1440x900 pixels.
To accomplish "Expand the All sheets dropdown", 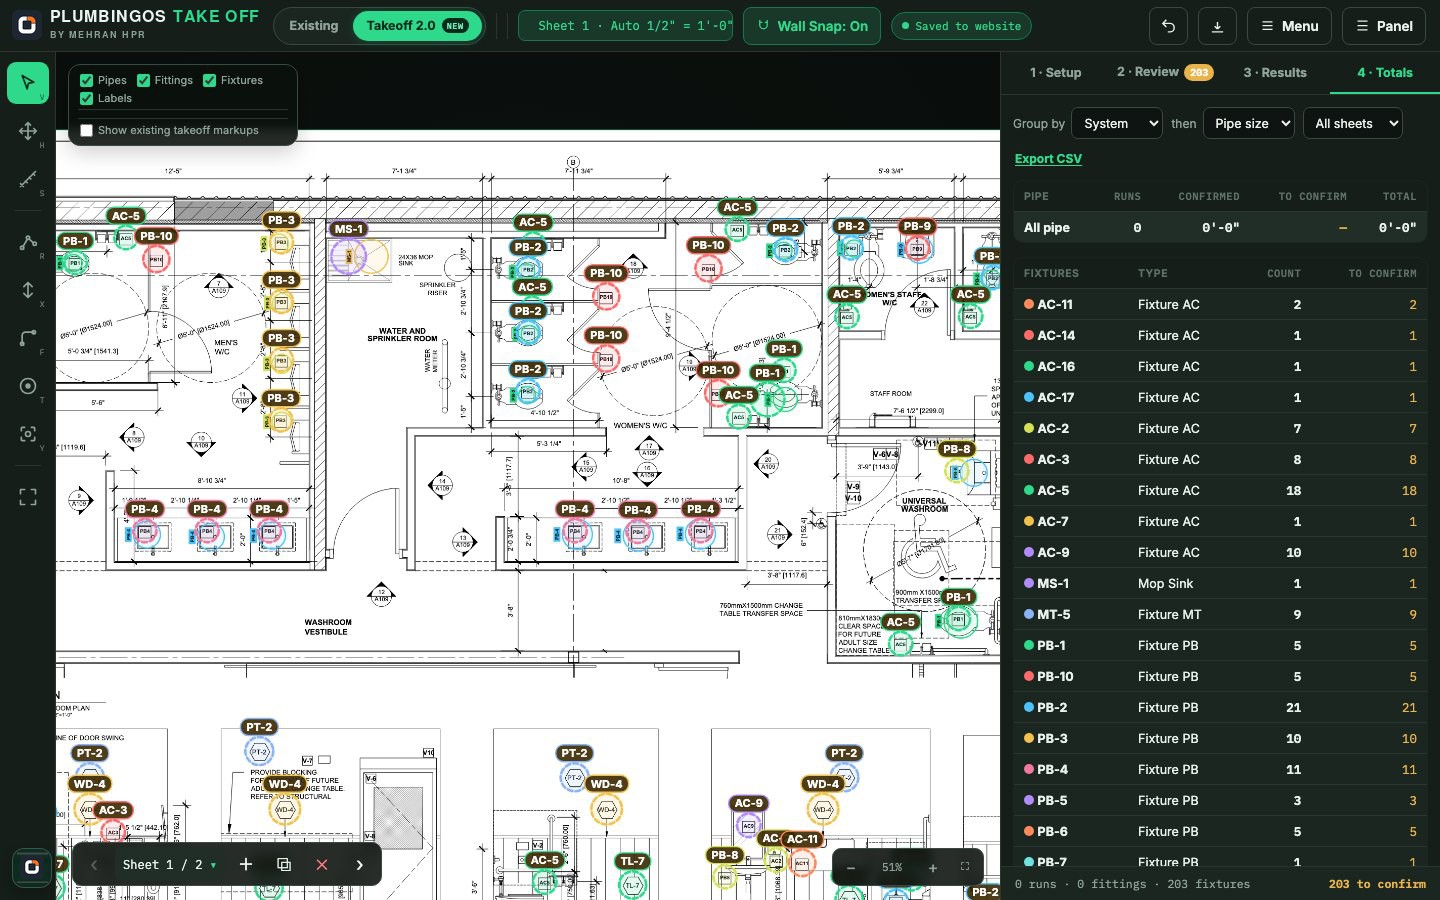I will (x=1352, y=123).
